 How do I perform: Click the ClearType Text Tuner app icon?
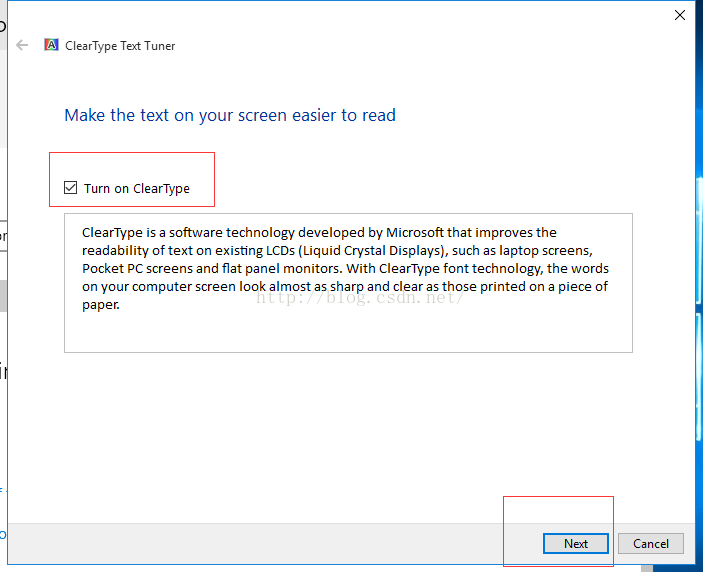(x=51, y=45)
